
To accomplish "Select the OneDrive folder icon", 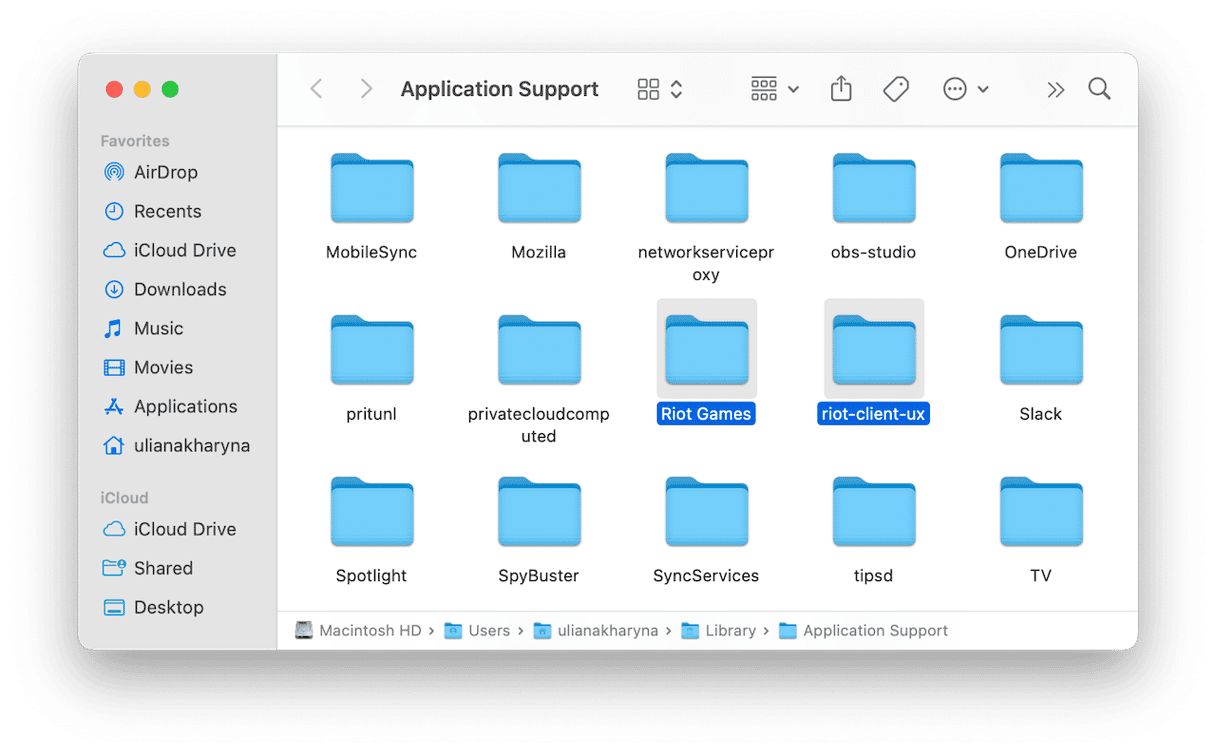I will pyautogui.click(x=1041, y=188).
